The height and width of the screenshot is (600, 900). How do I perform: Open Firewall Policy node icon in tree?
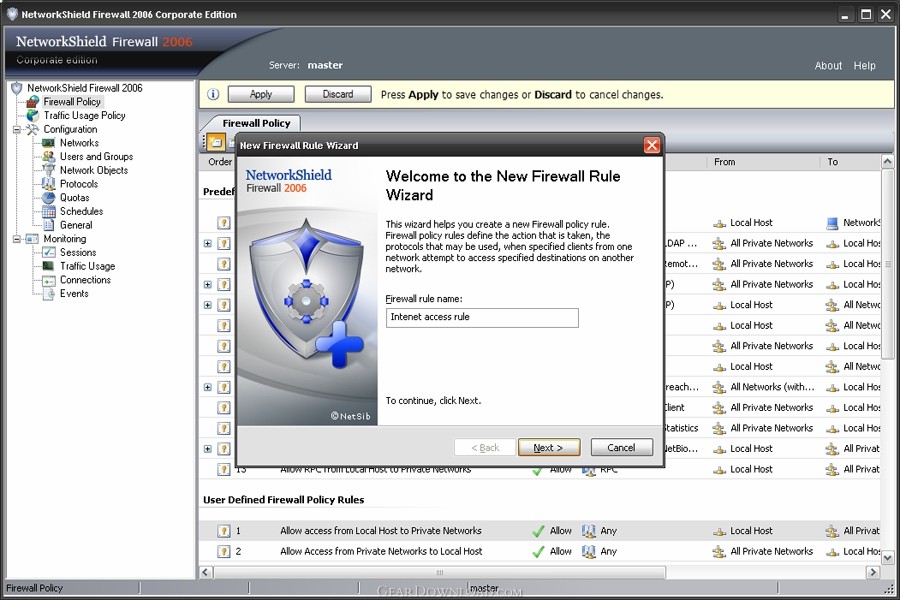(x=33, y=102)
